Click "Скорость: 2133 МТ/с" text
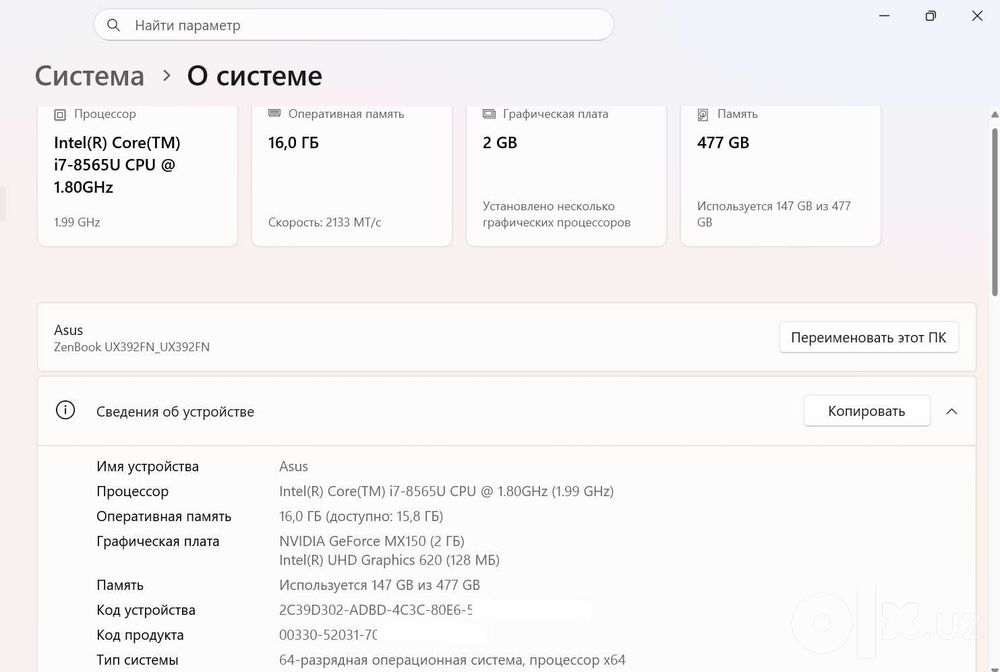Viewport: 1000px width, 672px height. (x=325, y=222)
